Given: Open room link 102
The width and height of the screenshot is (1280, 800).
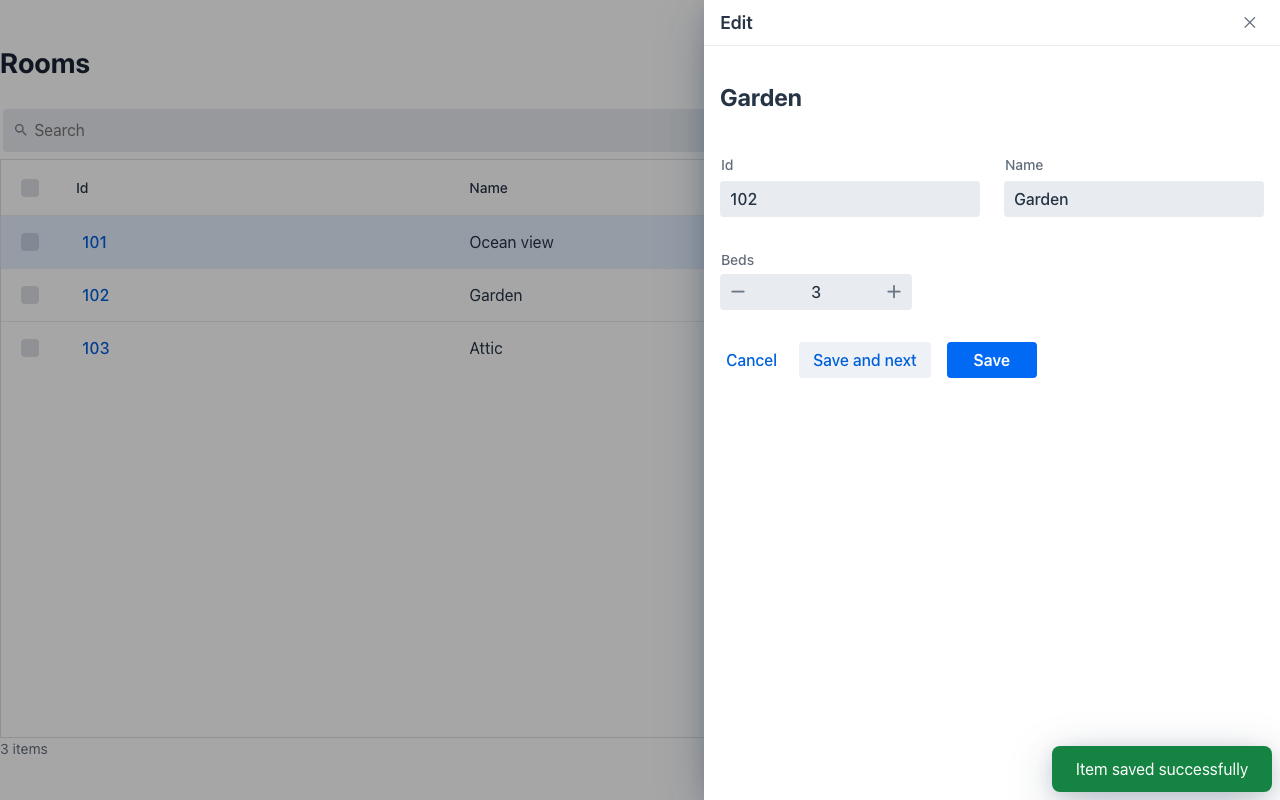Looking at the screenshot, I should click(95, 295).
